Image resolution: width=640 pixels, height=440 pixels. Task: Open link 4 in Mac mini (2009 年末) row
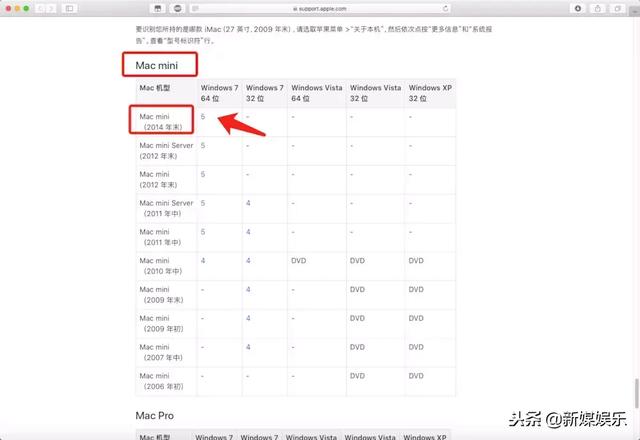(x=248, y=289)
